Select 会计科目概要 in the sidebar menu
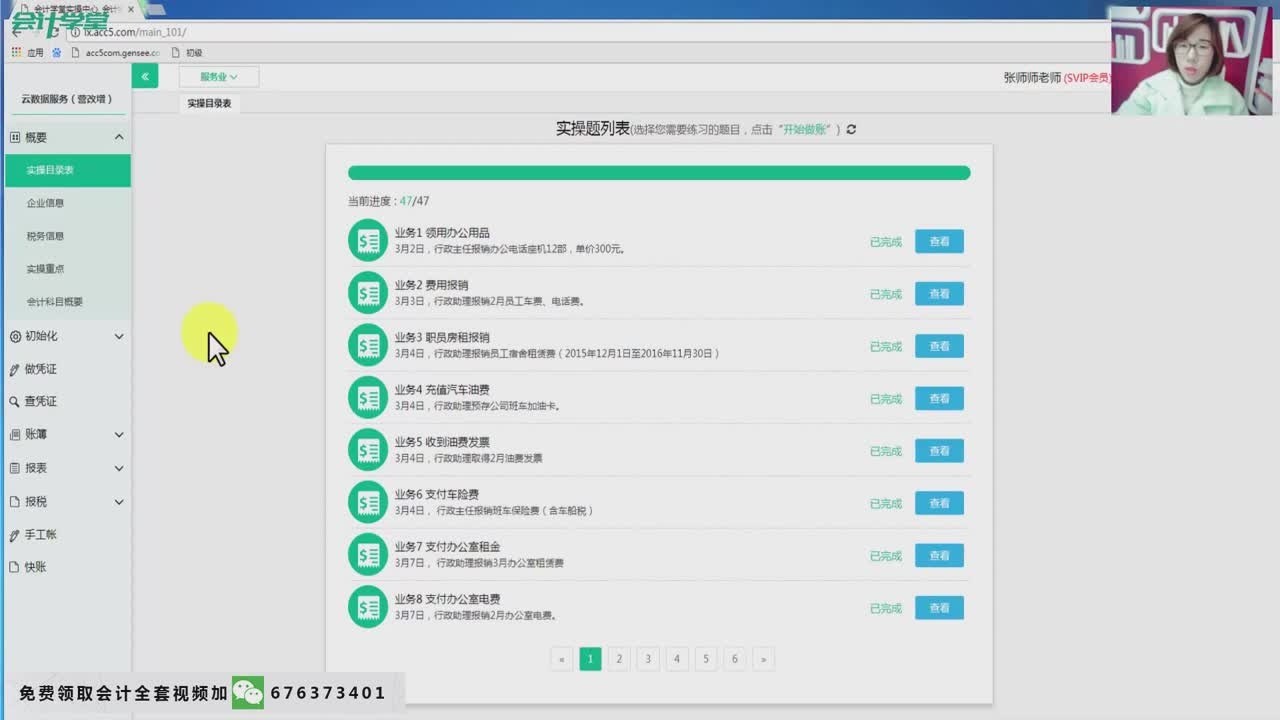1280x720 pixels. tap(55, 301)
